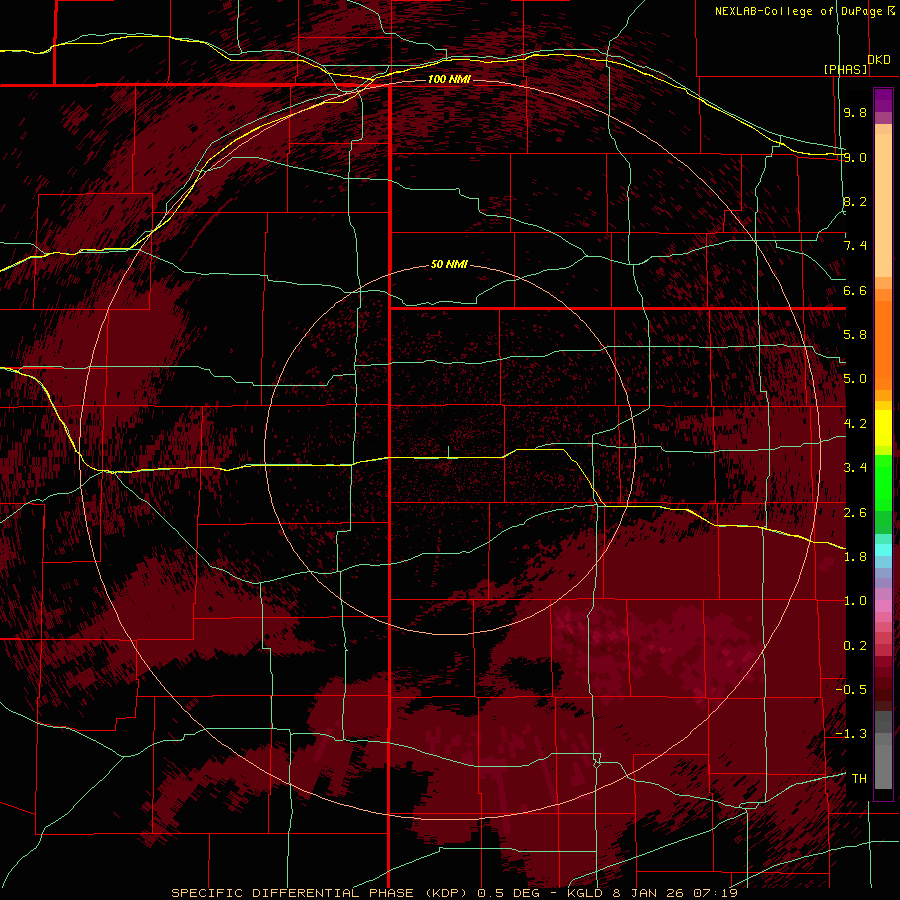The width and height of the screenshot is (900, 900).
Task: Click the -1.3 value on the color scale
Action: (x=851, y=734)
